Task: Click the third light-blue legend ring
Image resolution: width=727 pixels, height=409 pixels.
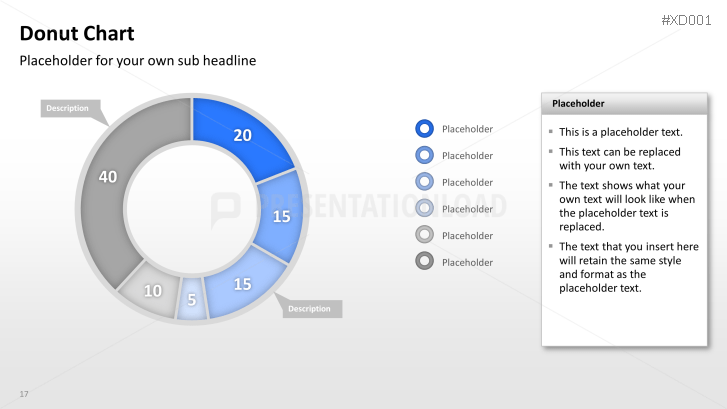Action: click(424, 182)
